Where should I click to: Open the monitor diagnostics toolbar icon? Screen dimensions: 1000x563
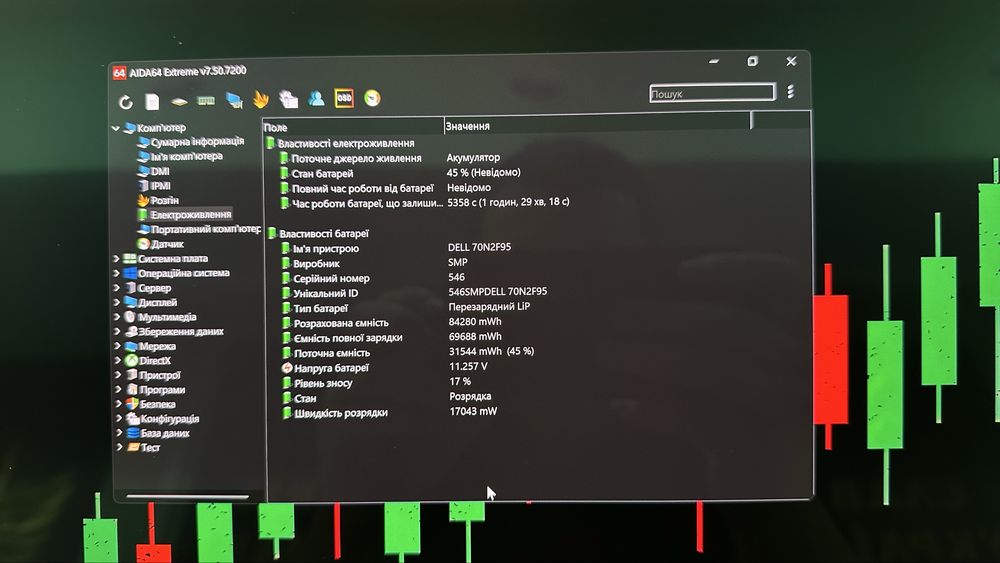point(233,100)
